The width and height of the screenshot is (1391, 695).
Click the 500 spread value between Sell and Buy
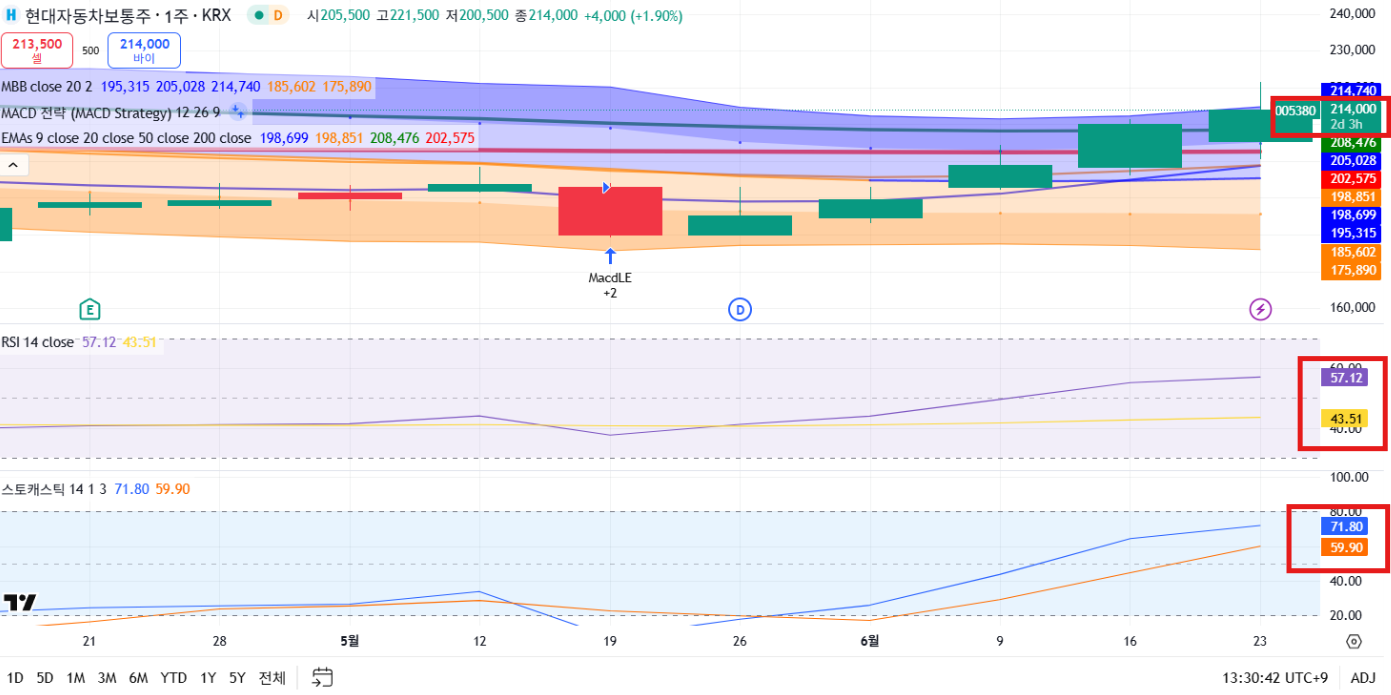click(x=90, y=50)
